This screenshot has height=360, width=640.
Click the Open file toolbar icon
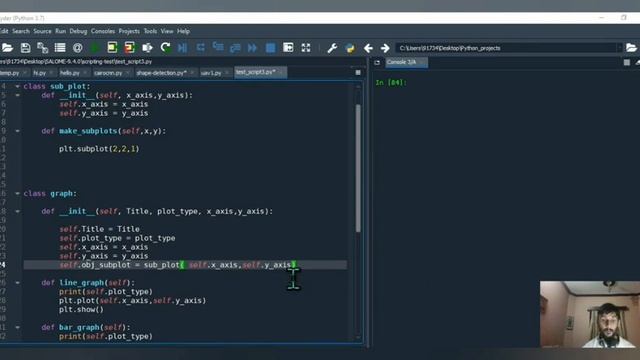(7, 48)
